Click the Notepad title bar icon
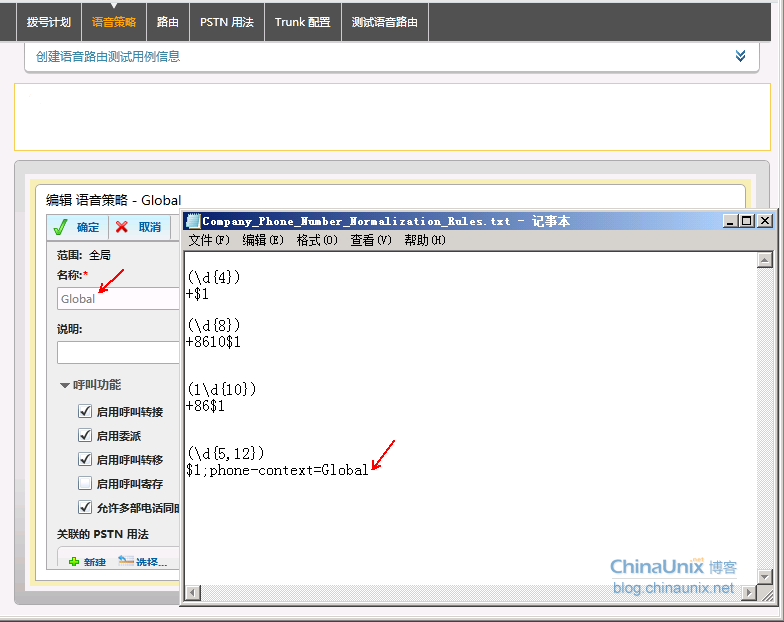Image resolution: width=784 pixels, height=622 pixels. pyautogui.click(x=193, y=220)
